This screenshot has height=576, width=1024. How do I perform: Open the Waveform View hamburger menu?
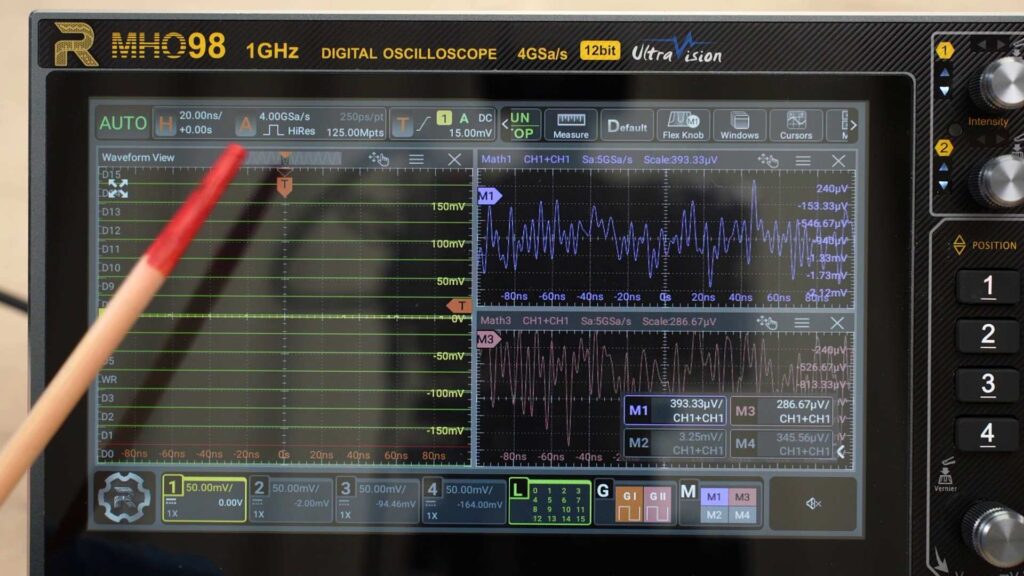click(416, 159)
